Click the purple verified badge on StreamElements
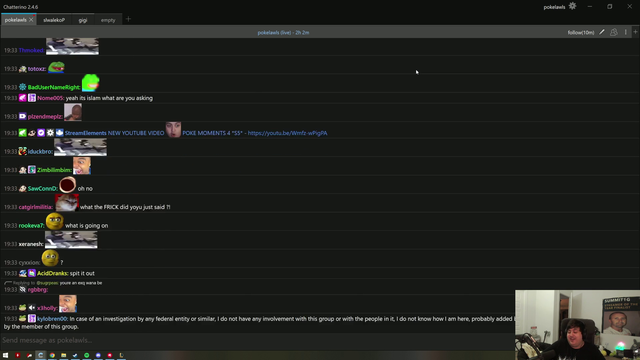This screenshot has height=360, width=640. (x=41, y=133)
